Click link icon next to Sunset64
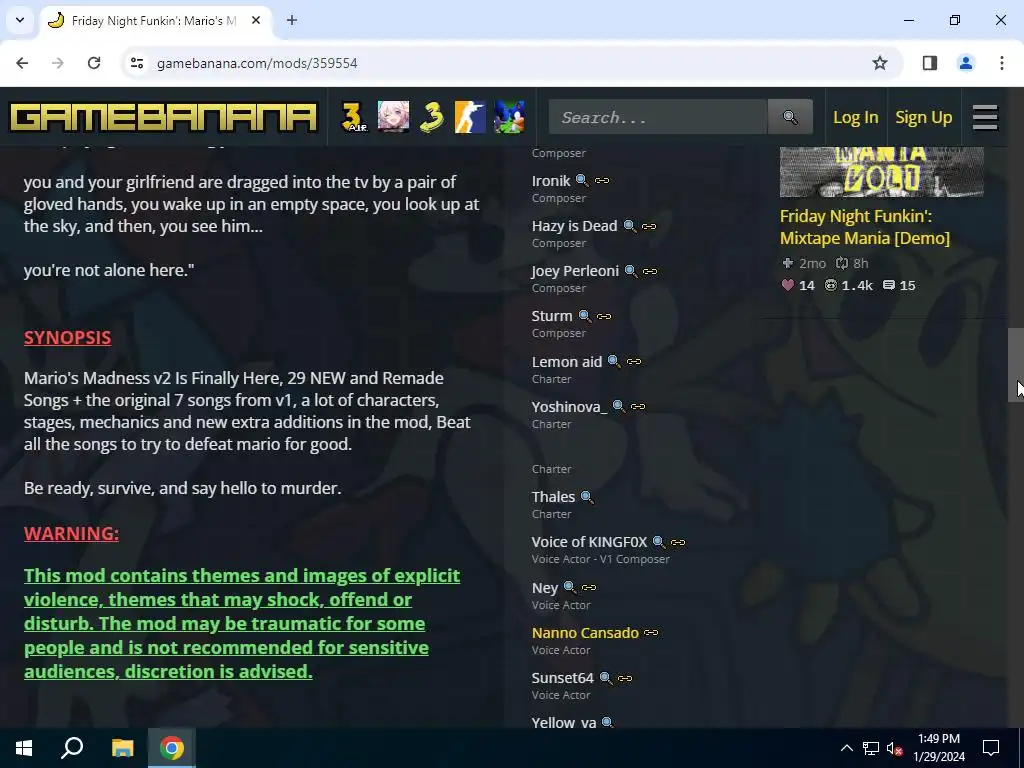 (x=625, y=678)
